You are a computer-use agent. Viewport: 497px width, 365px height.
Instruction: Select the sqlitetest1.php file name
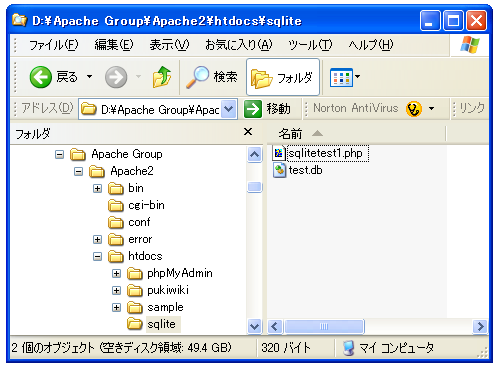tap(327, 153)
